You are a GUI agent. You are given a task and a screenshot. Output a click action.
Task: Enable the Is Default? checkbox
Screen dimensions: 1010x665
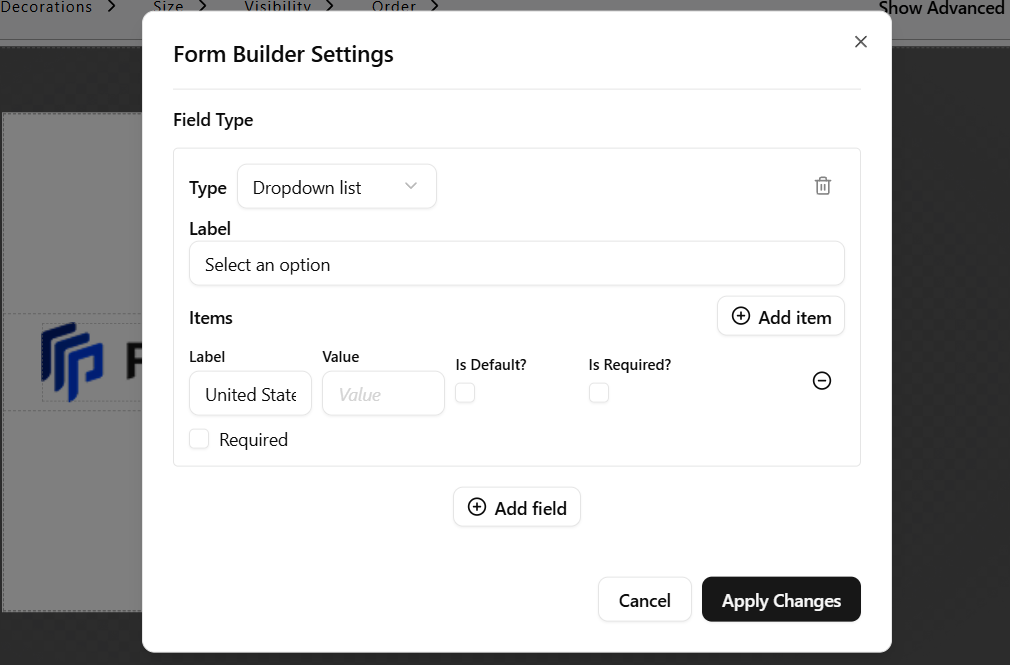[465, 393]
